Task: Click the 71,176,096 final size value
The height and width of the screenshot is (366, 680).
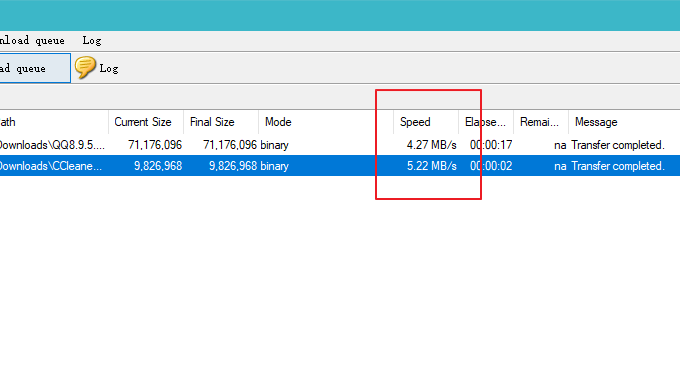Action: 230,145
